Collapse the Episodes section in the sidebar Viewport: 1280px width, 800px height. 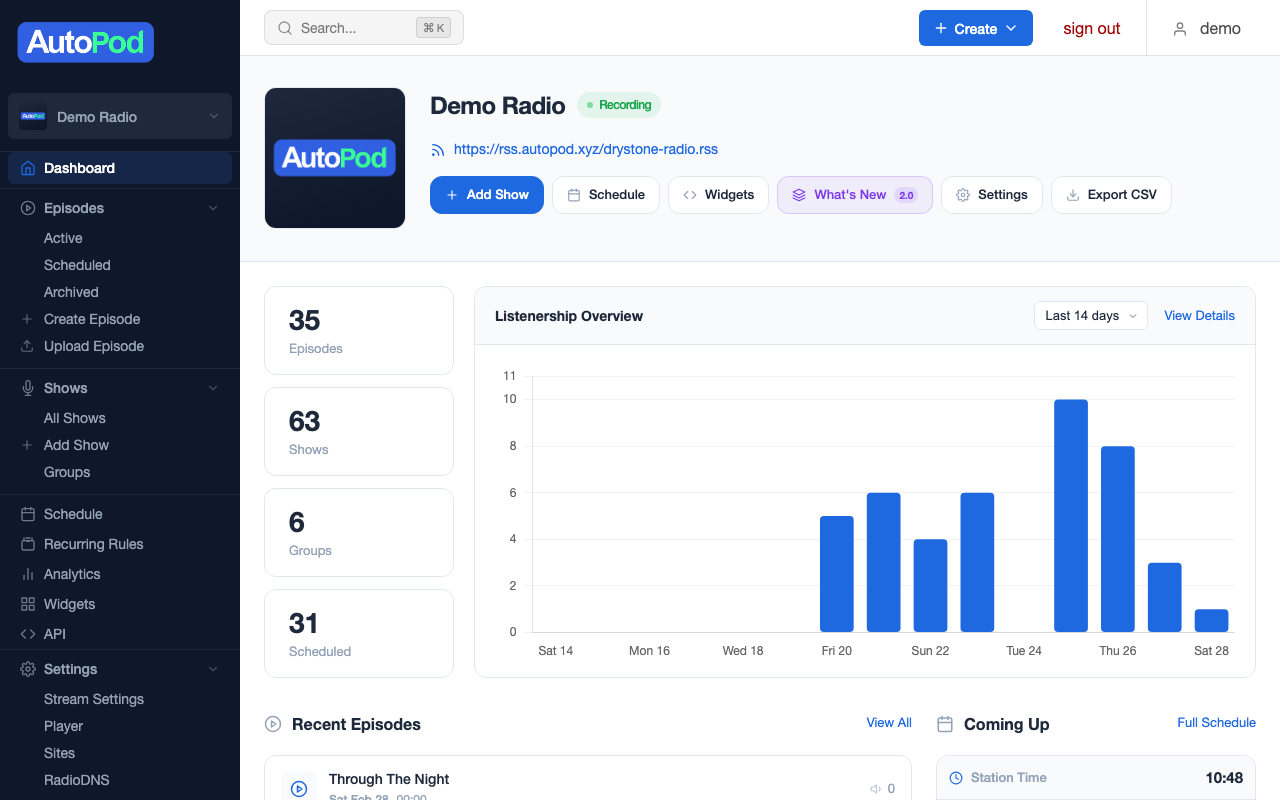(x=212, y=208)
